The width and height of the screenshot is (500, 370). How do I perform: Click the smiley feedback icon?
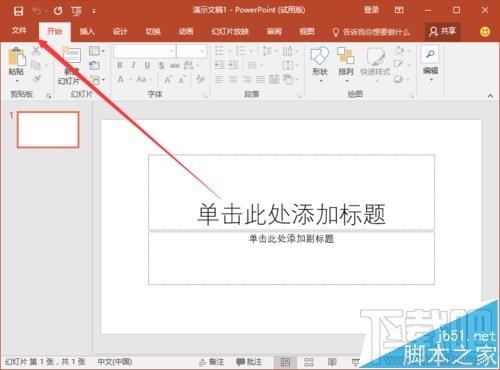coord(485,32)
